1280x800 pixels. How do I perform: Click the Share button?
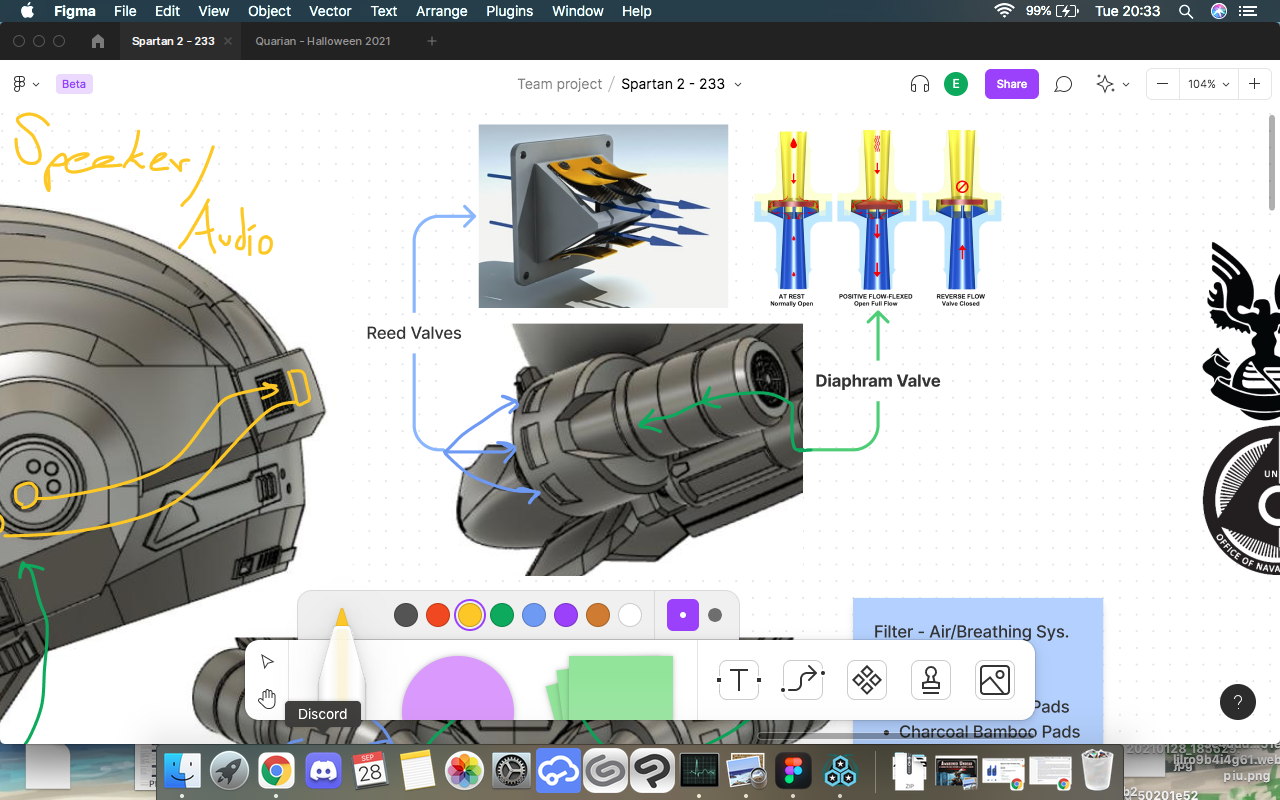point(1011,84)
